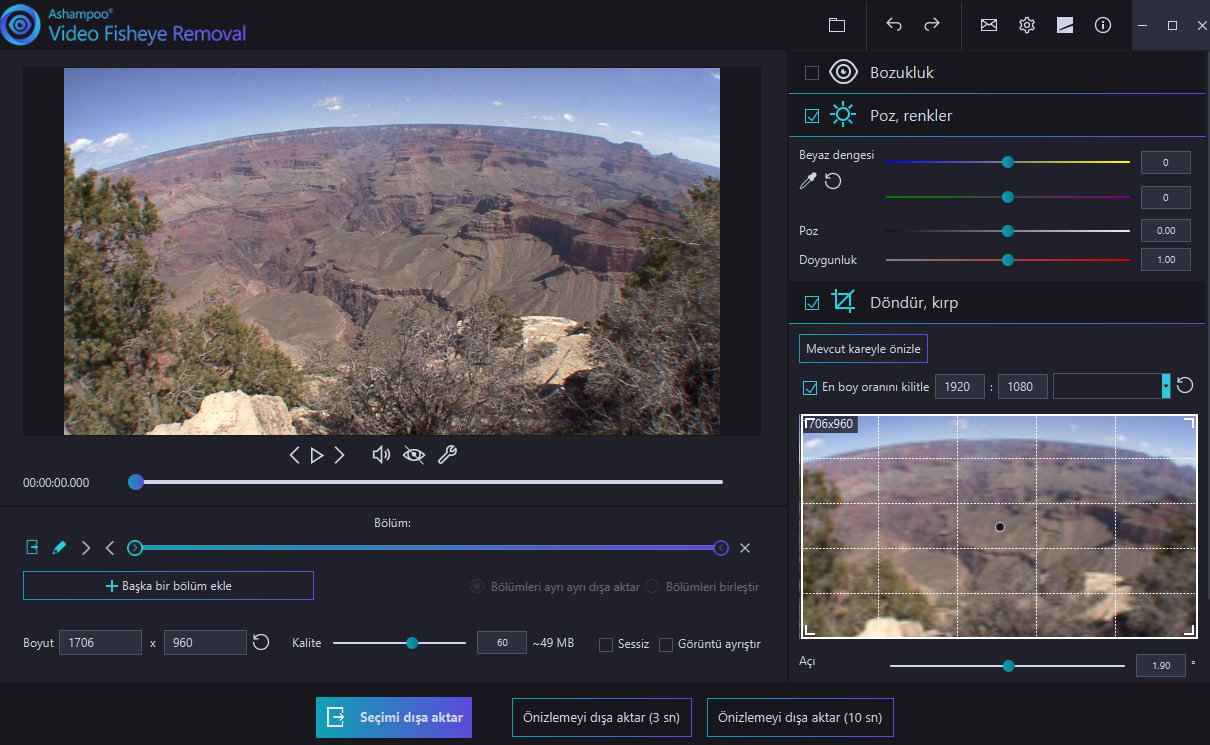The image size is (1210, 745).
Task: Open the aspect ratio preset dropdown
Action: (x=1165, y=386)
